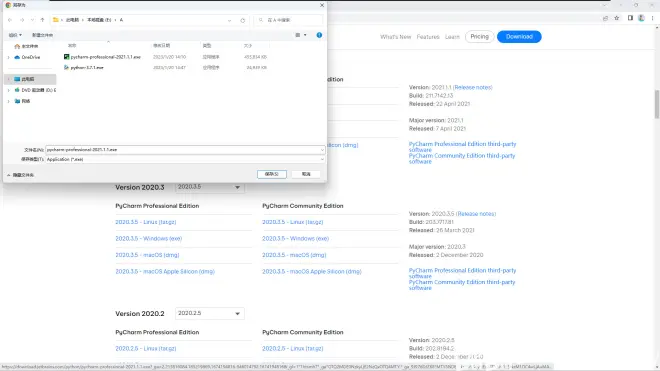Open Features in JetBrains nav
Image resolution: width=660 pixels, height=371 pixels.
[428, 37]
